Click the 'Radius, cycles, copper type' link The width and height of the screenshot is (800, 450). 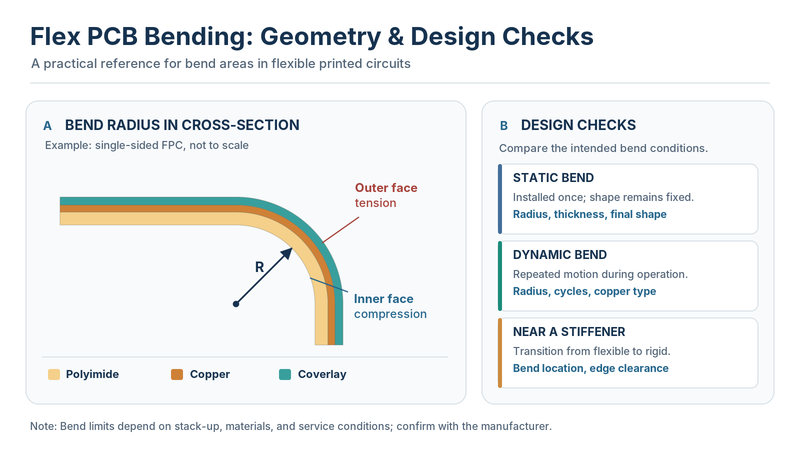coord(584,291)
